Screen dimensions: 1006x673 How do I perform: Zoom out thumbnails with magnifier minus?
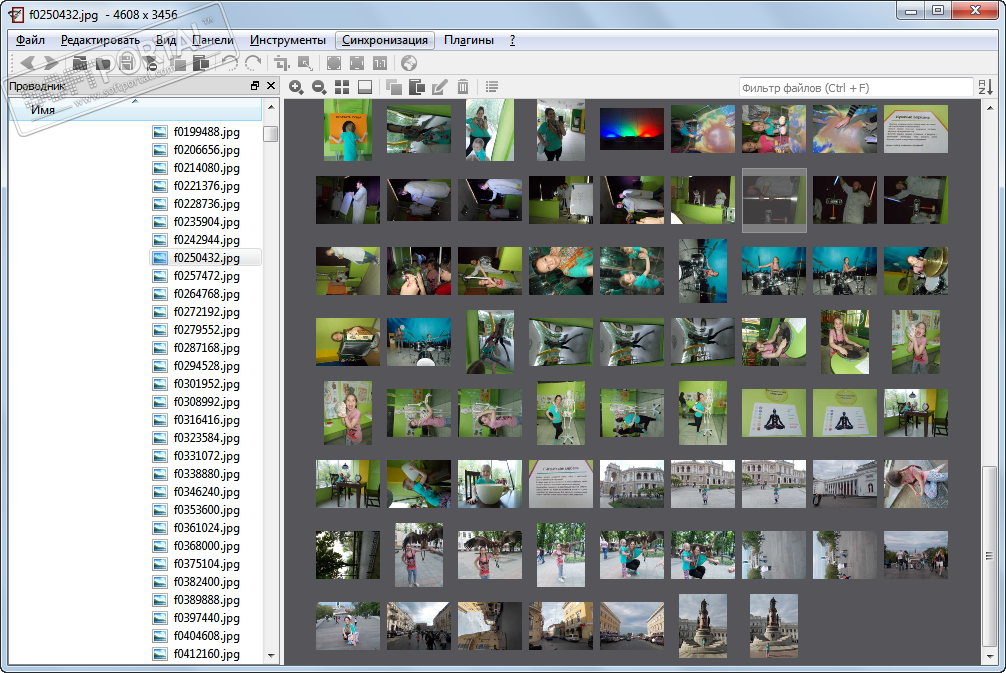[x=319, y=87]
